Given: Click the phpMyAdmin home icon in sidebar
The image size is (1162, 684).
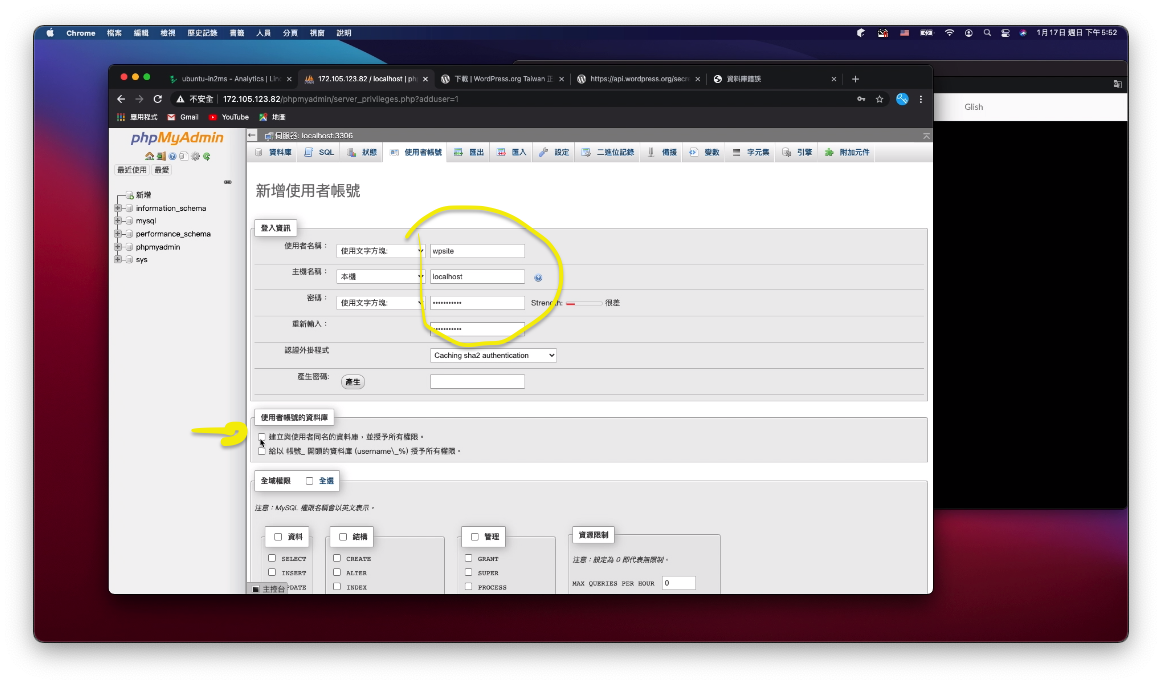Looking at the screenshot, I should pos(150,156).
